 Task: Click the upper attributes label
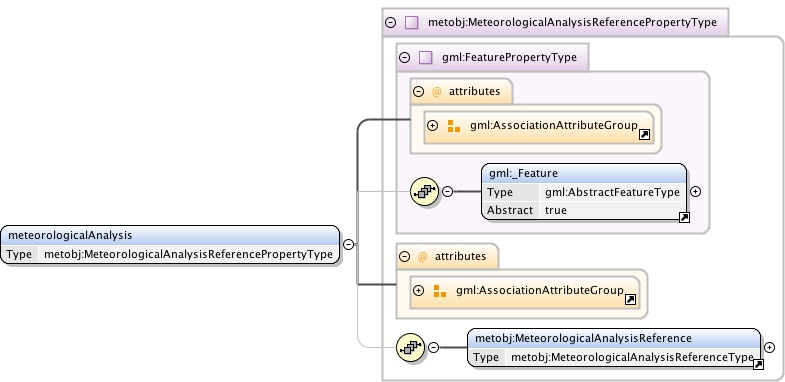coord(474,91)
